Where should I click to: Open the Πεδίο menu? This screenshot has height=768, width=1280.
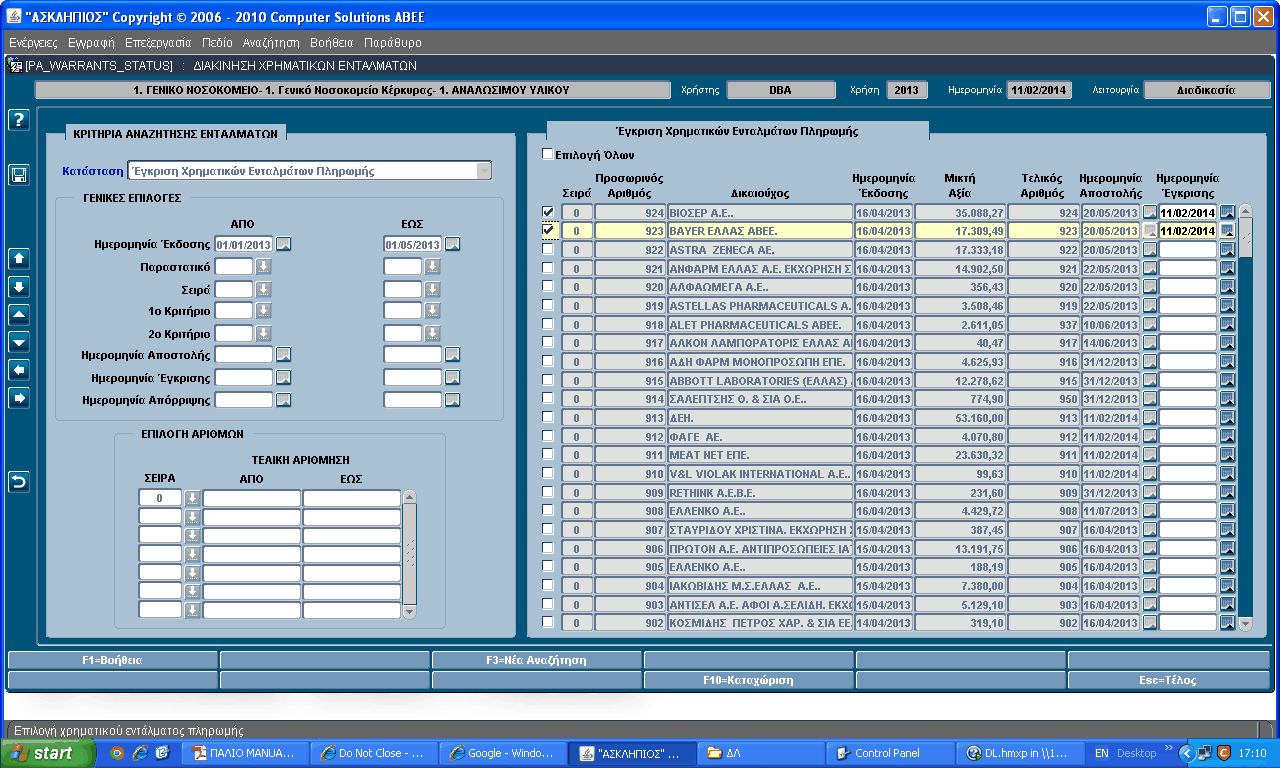(x=217, y=43)
